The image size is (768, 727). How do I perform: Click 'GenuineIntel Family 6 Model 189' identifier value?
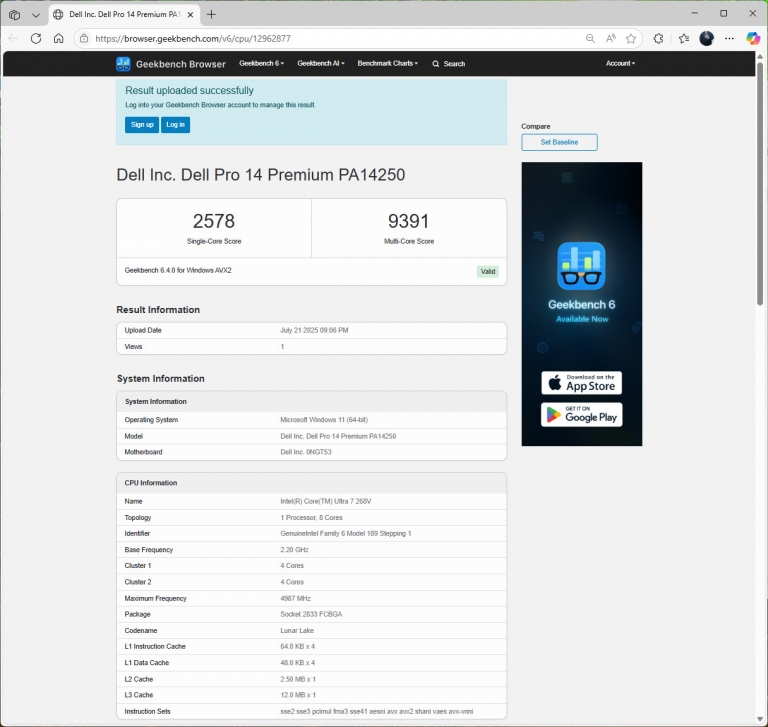(x=345, y=534)
